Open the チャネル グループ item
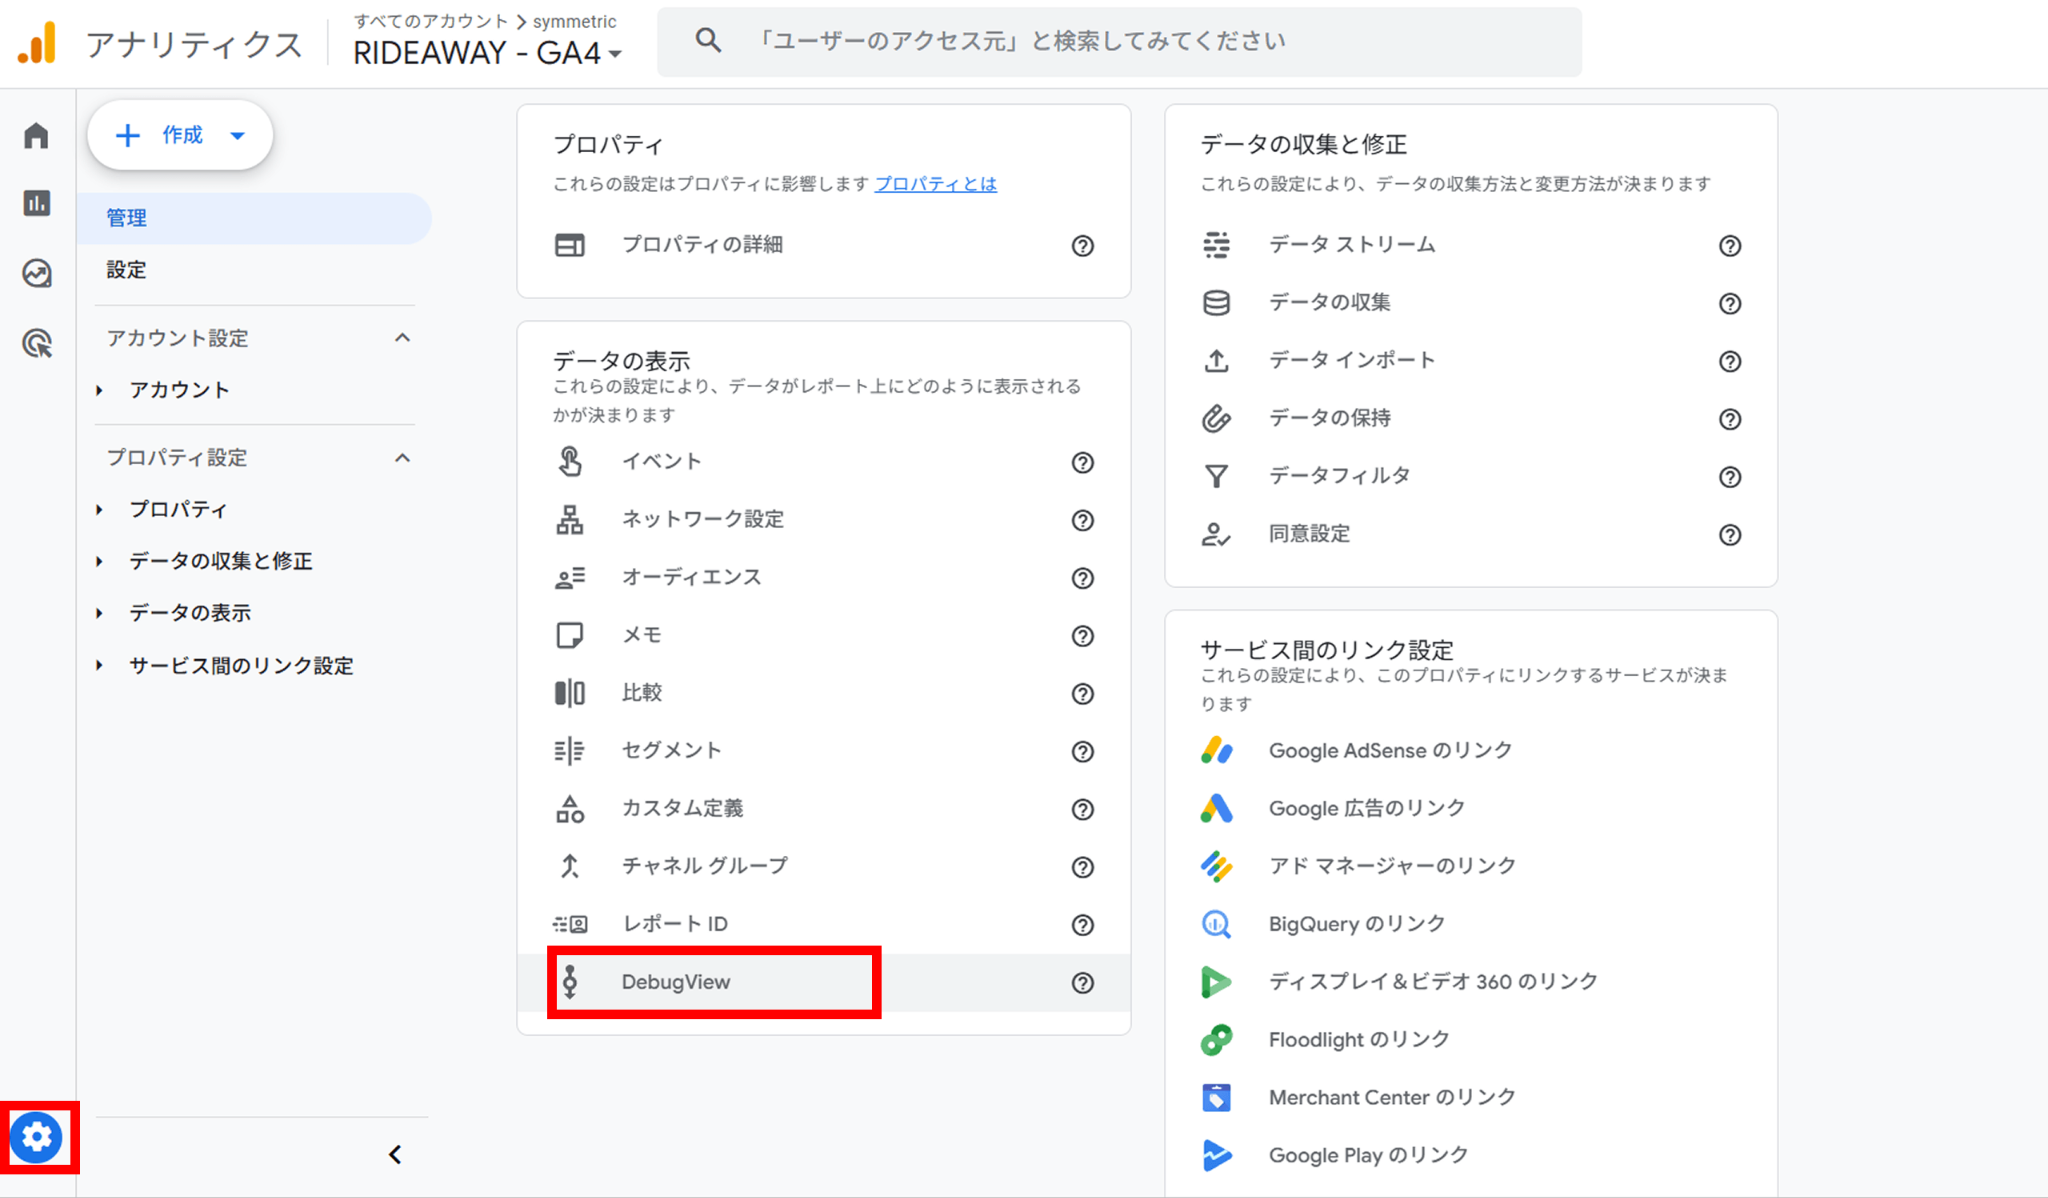This screenshot has width=2048, height=1198. tap(824, 866)
